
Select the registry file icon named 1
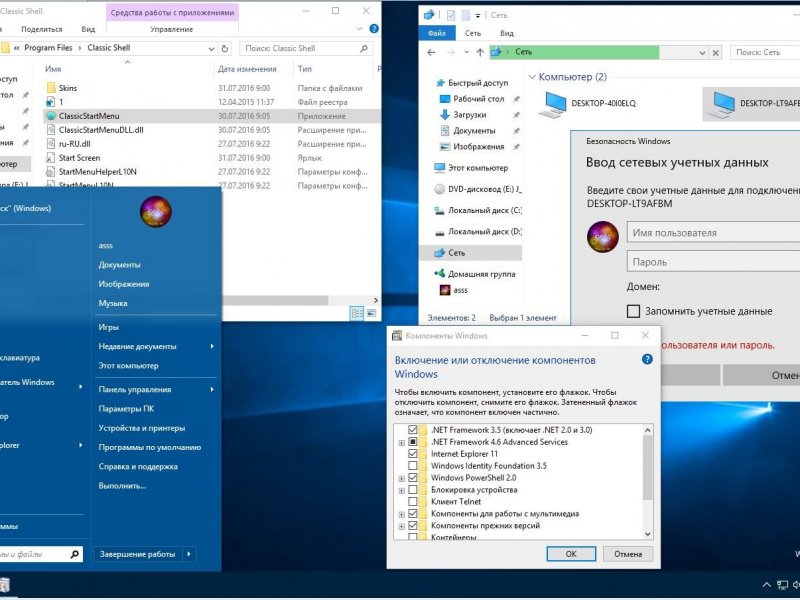pos(51,102)
